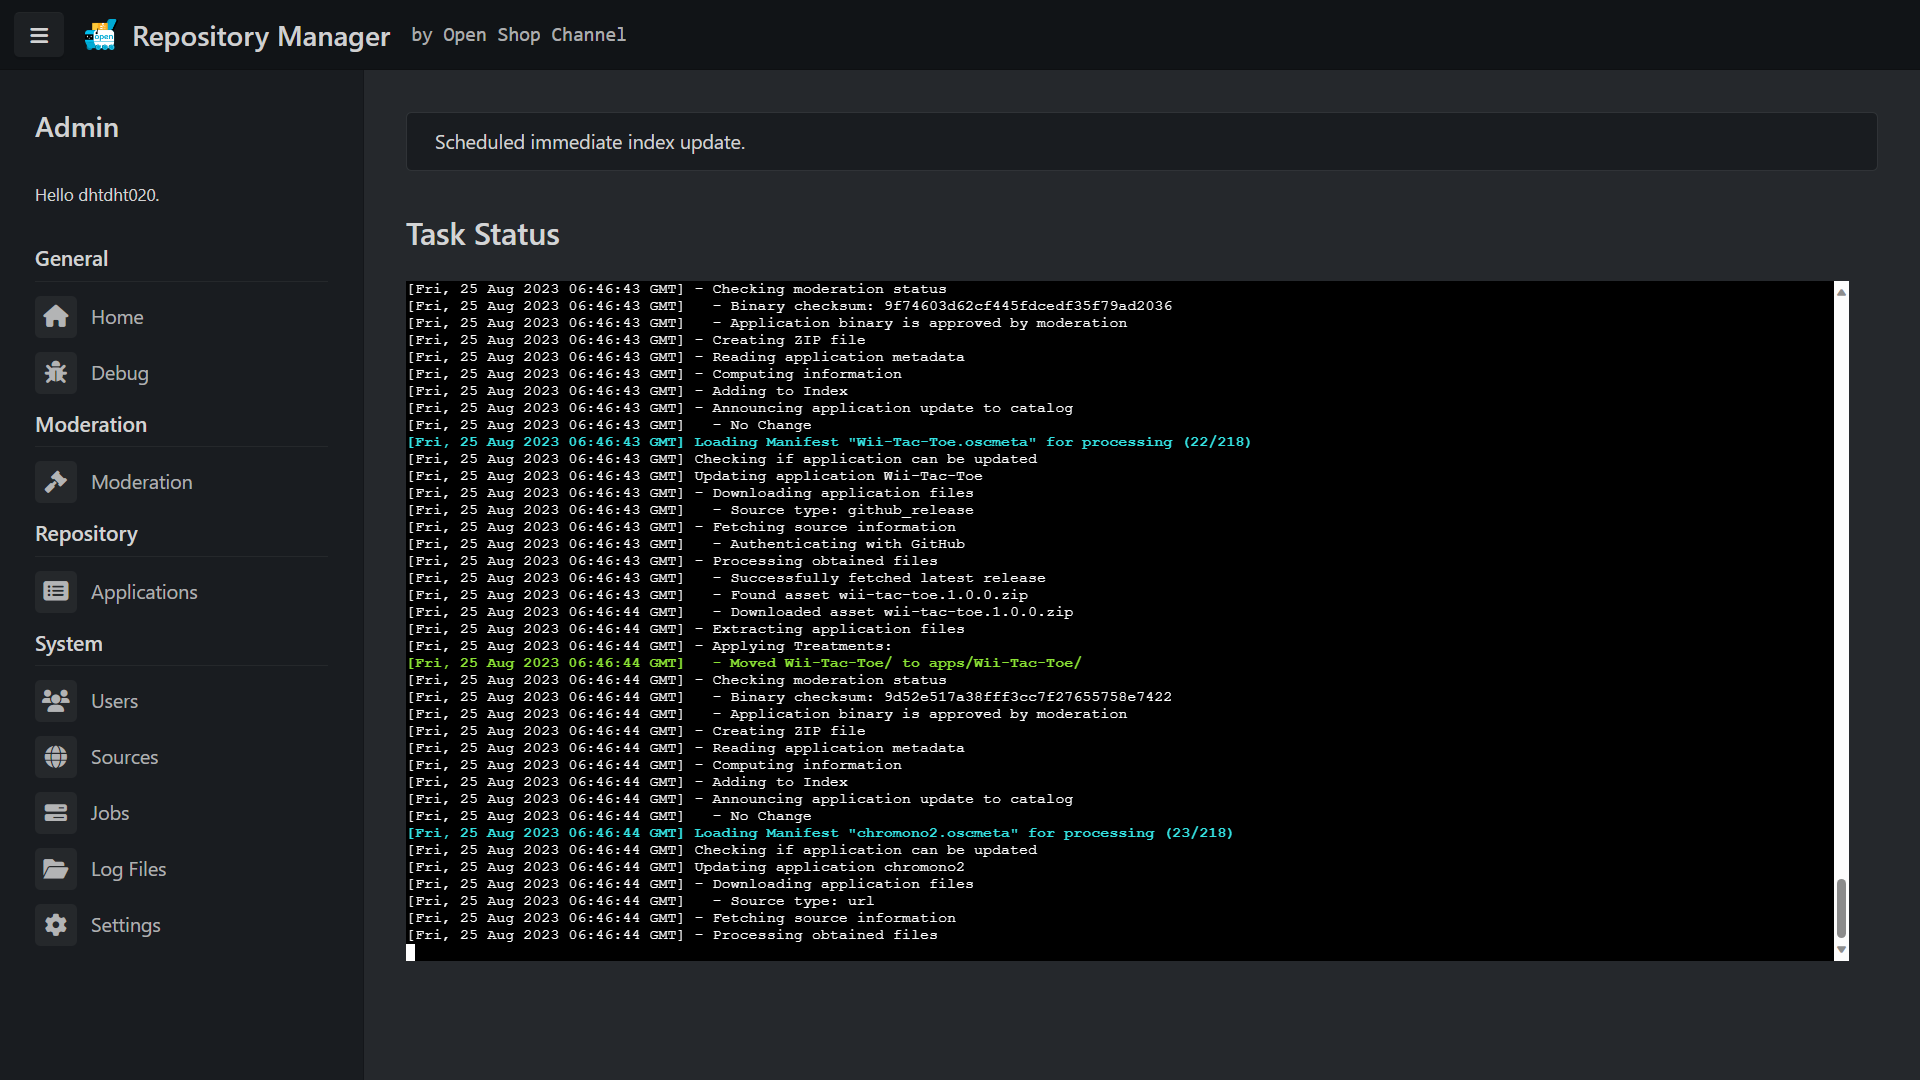Click the Users group icon
1920x1080 pixels.
coord(56,701)
